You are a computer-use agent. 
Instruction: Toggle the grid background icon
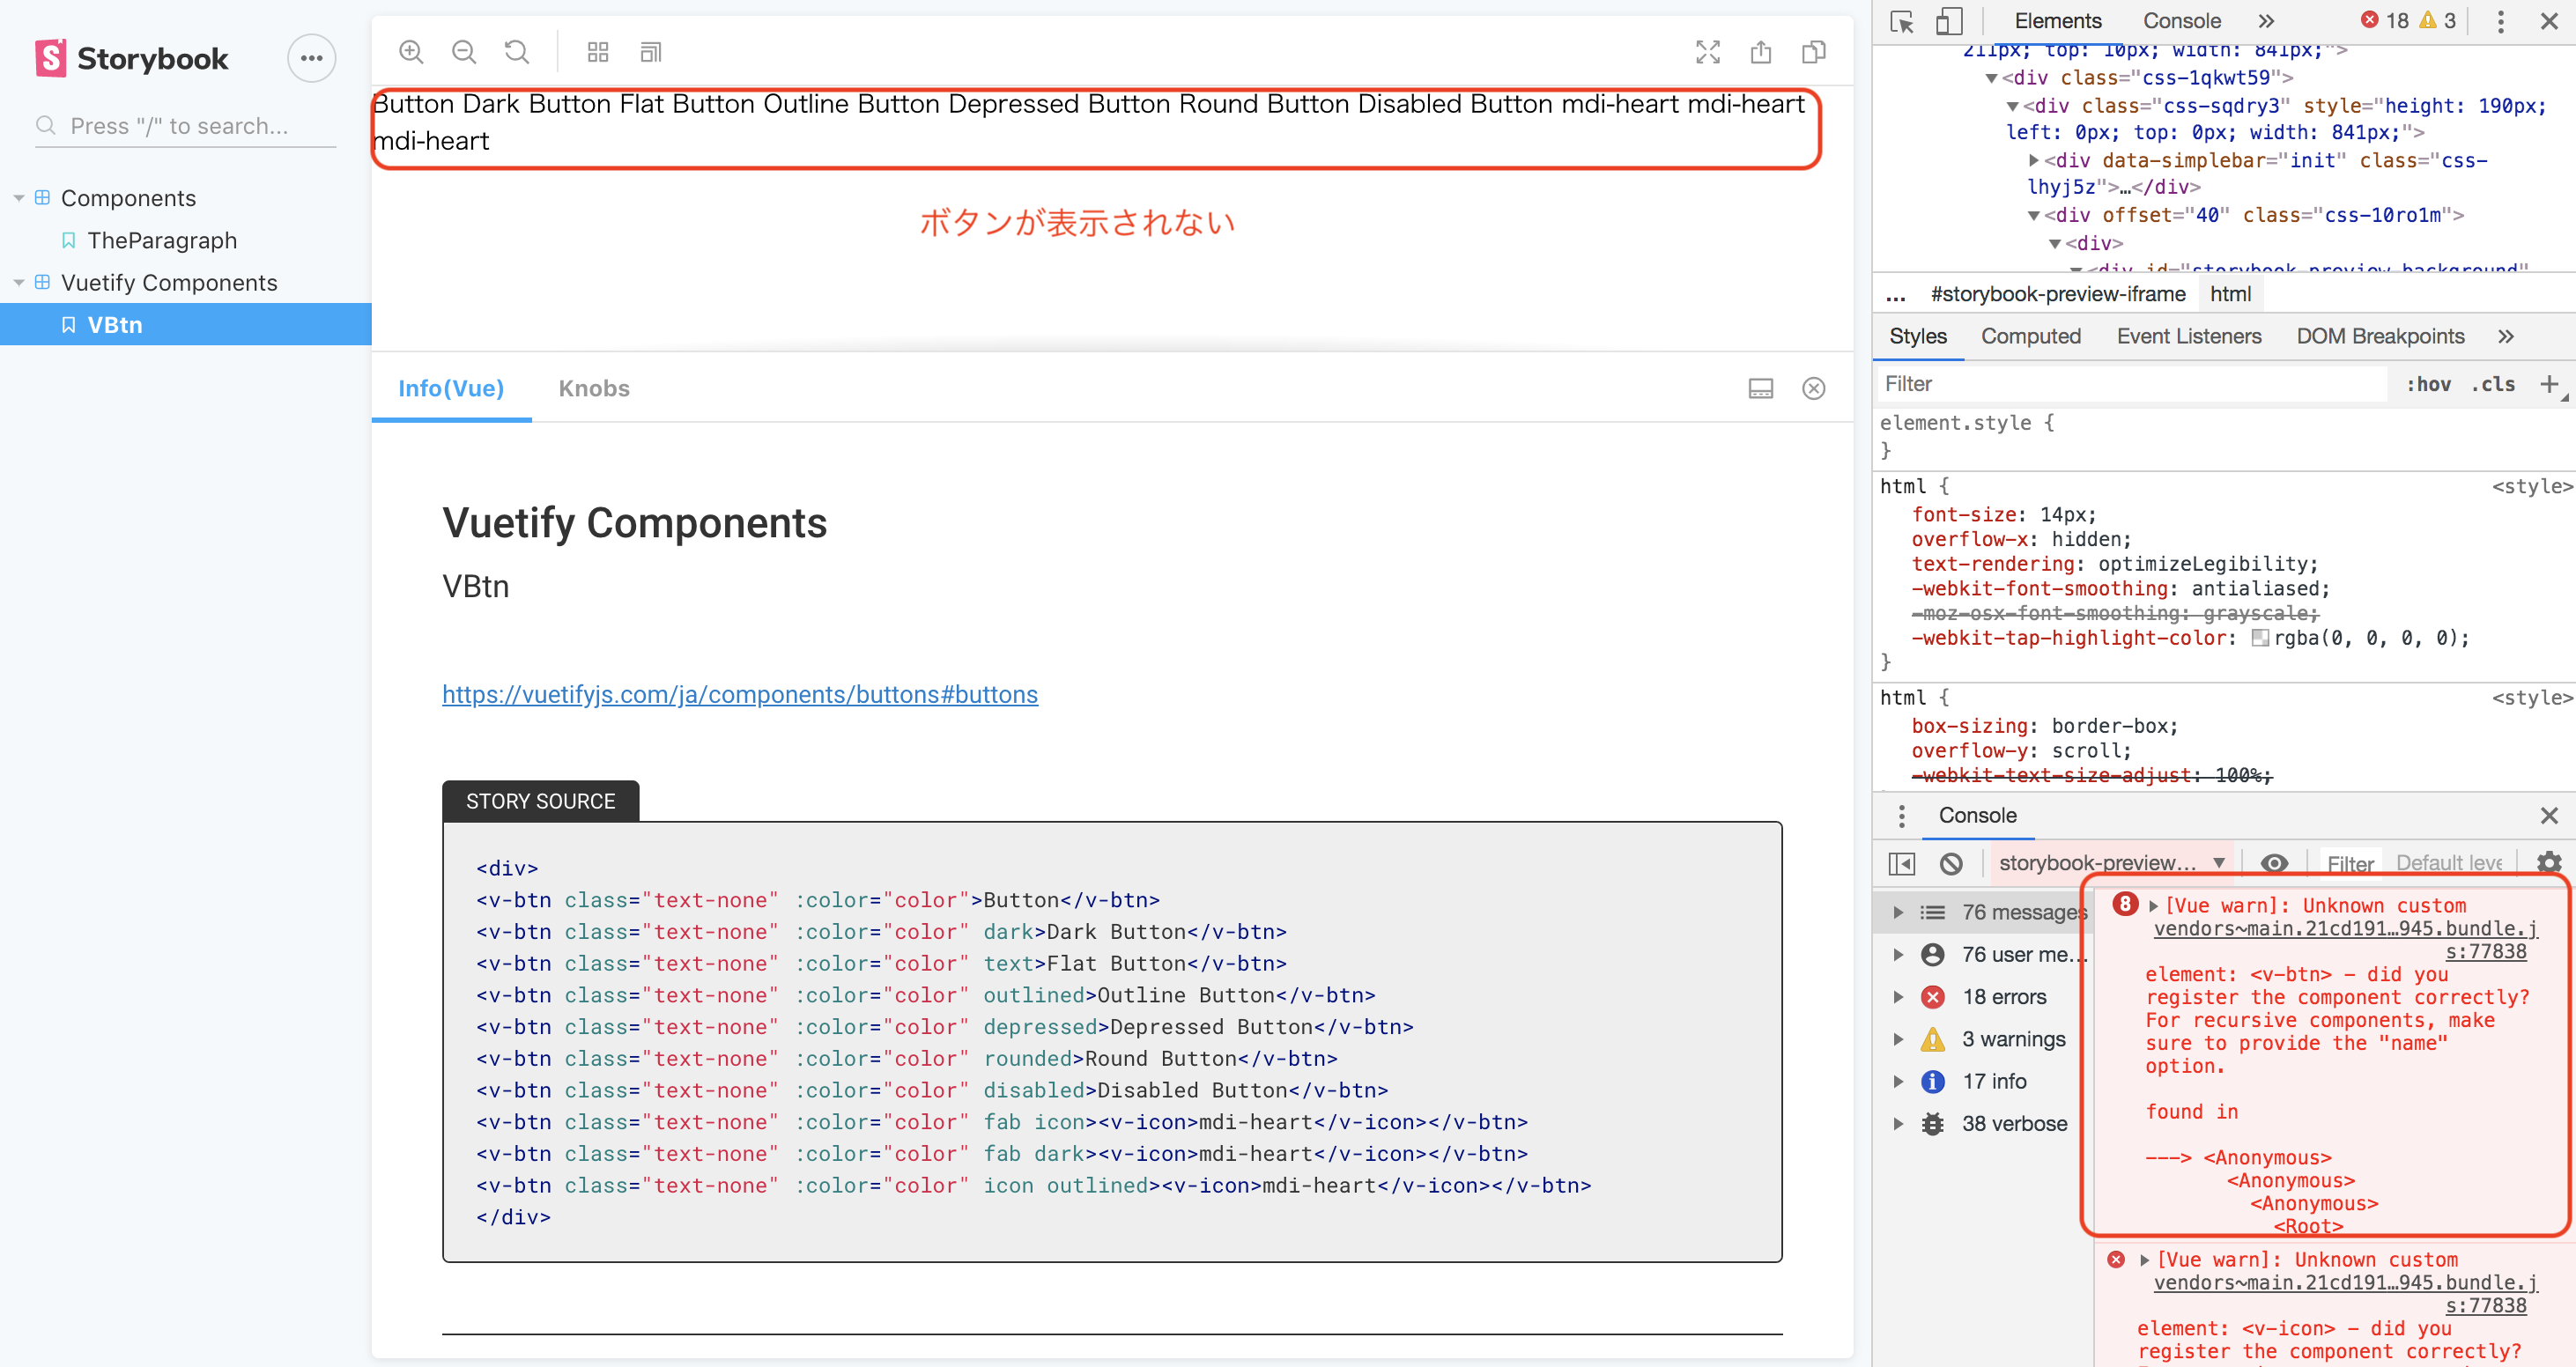coord(598,52)
